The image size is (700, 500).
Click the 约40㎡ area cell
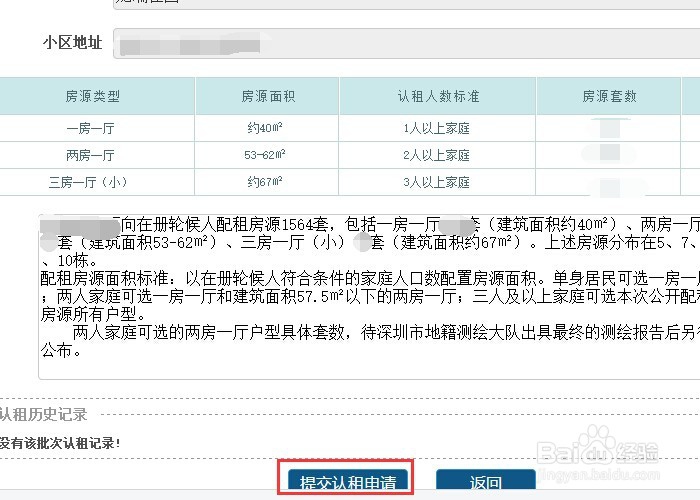[x=267, y=129]
